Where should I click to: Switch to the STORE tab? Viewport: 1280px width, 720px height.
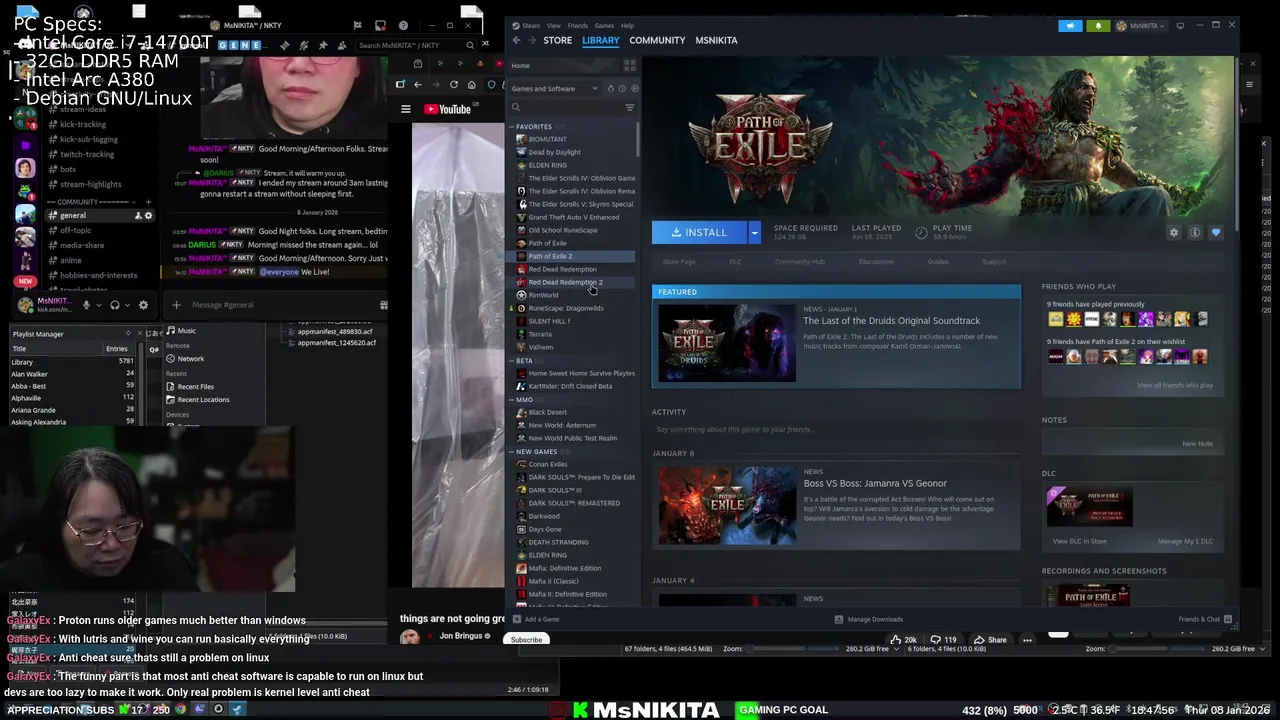point(557,40)
